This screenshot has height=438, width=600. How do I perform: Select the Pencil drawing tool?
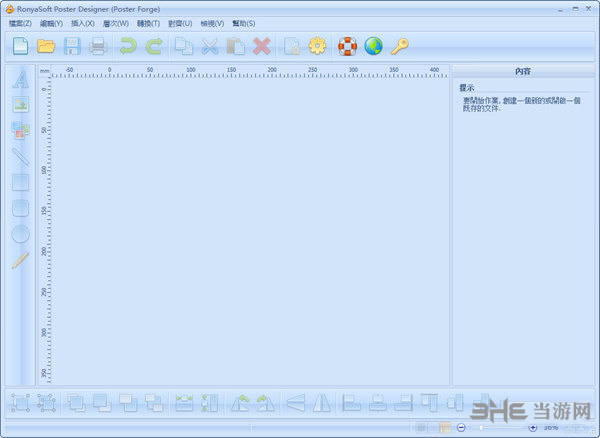tap(20, 260)
